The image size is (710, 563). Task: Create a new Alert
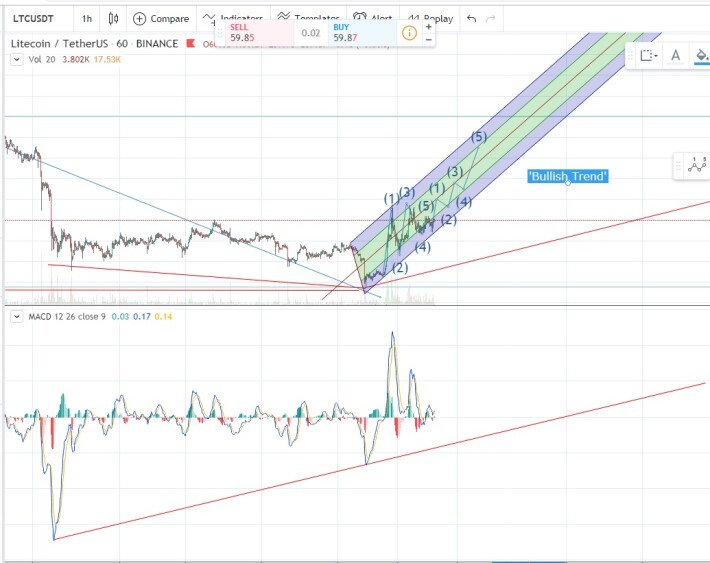click(x=373, y=18)
